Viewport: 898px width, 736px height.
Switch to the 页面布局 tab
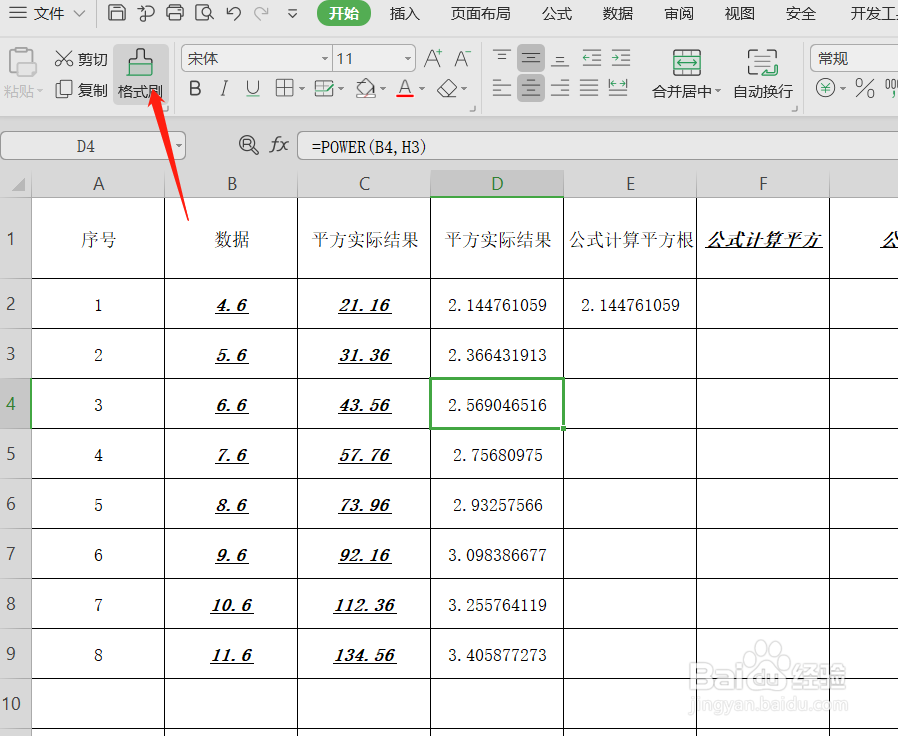[480, 13]
